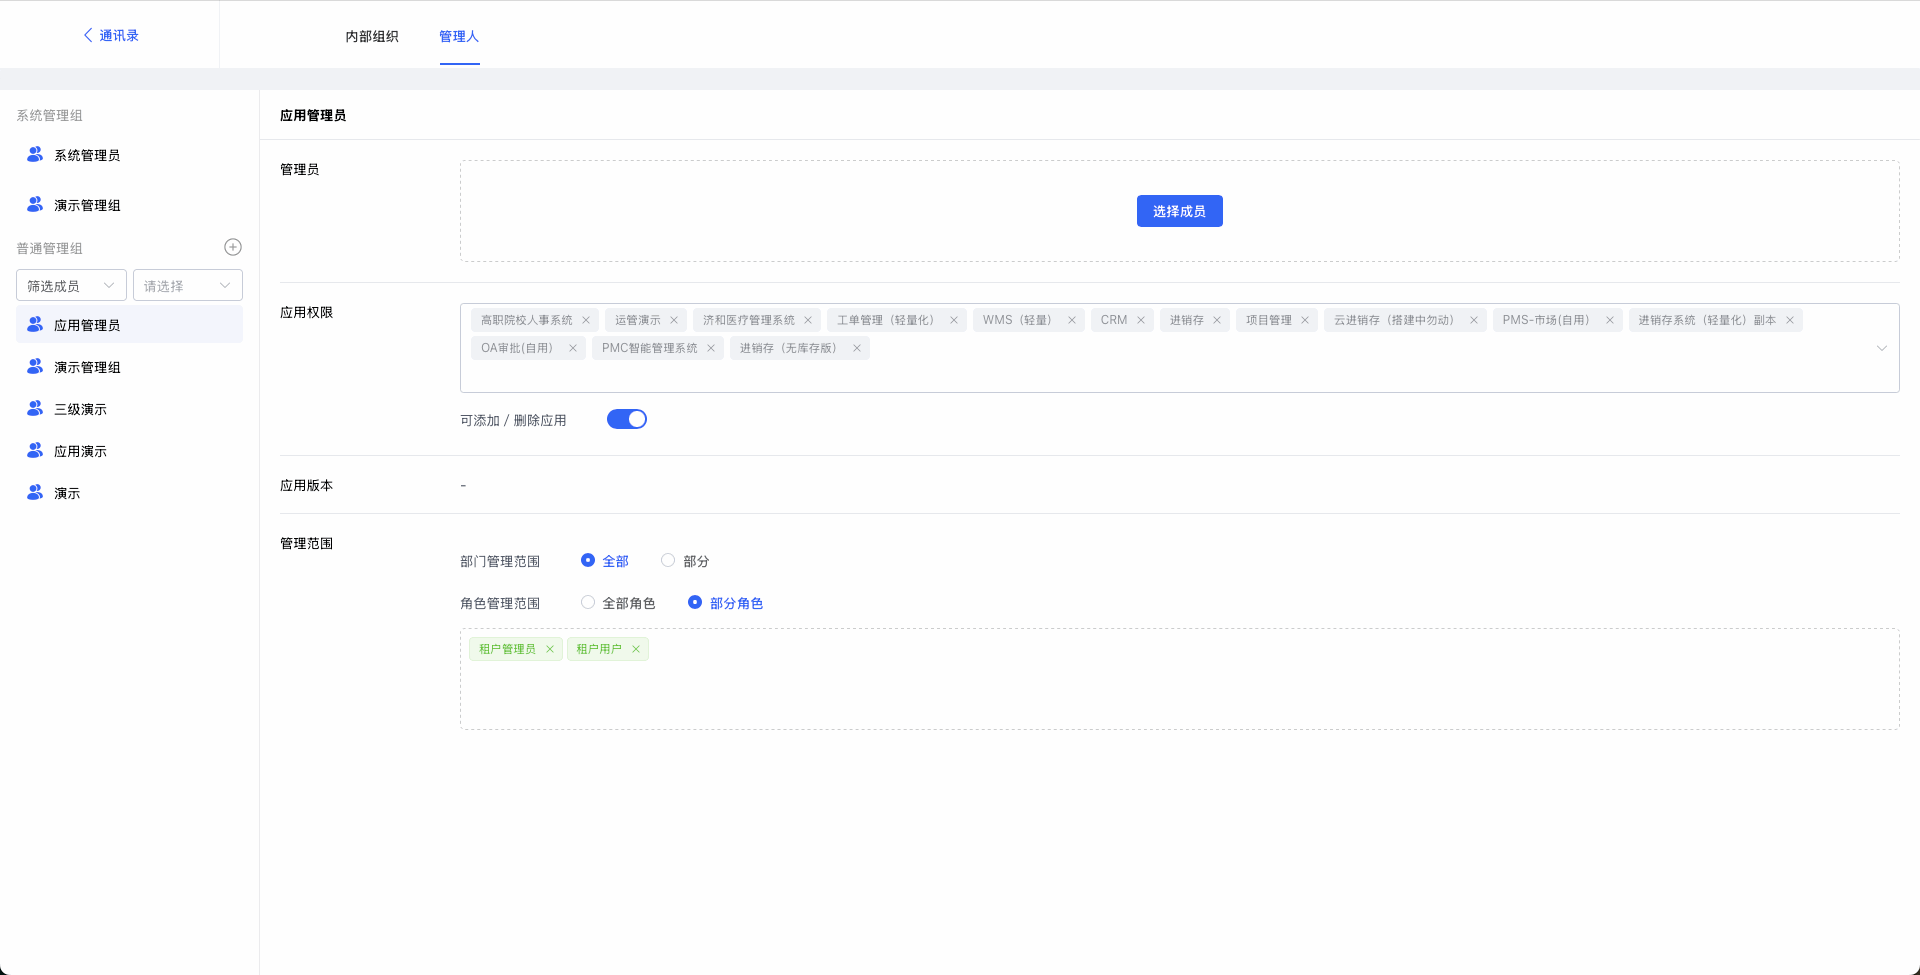Open 系统管理员 in the sidebar

tap(87, 155)
